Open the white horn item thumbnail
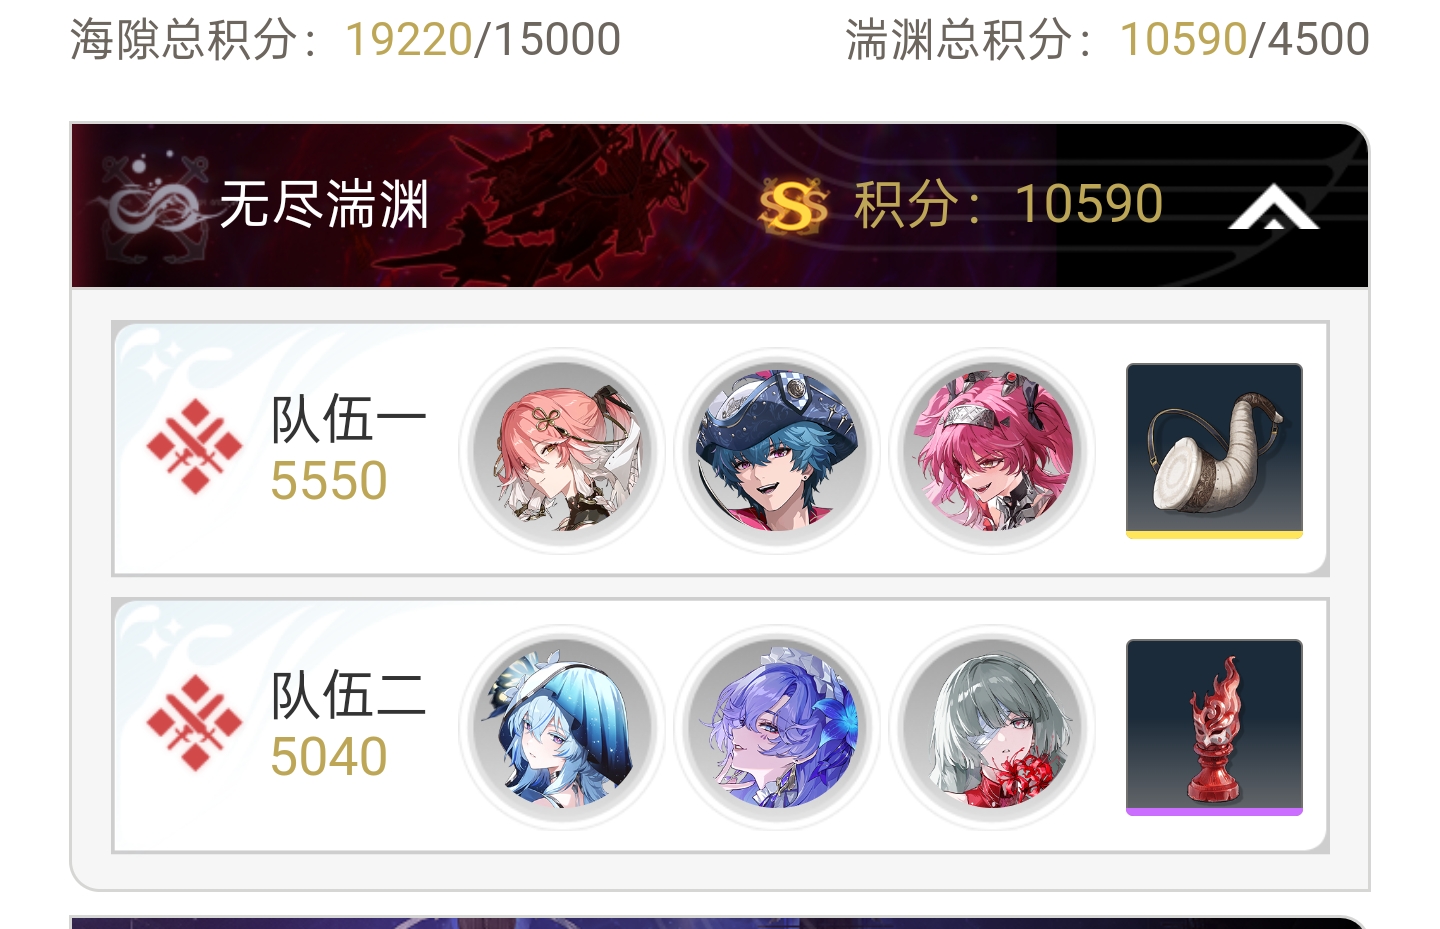The image size is (1440, 929). click(1214, 451)
